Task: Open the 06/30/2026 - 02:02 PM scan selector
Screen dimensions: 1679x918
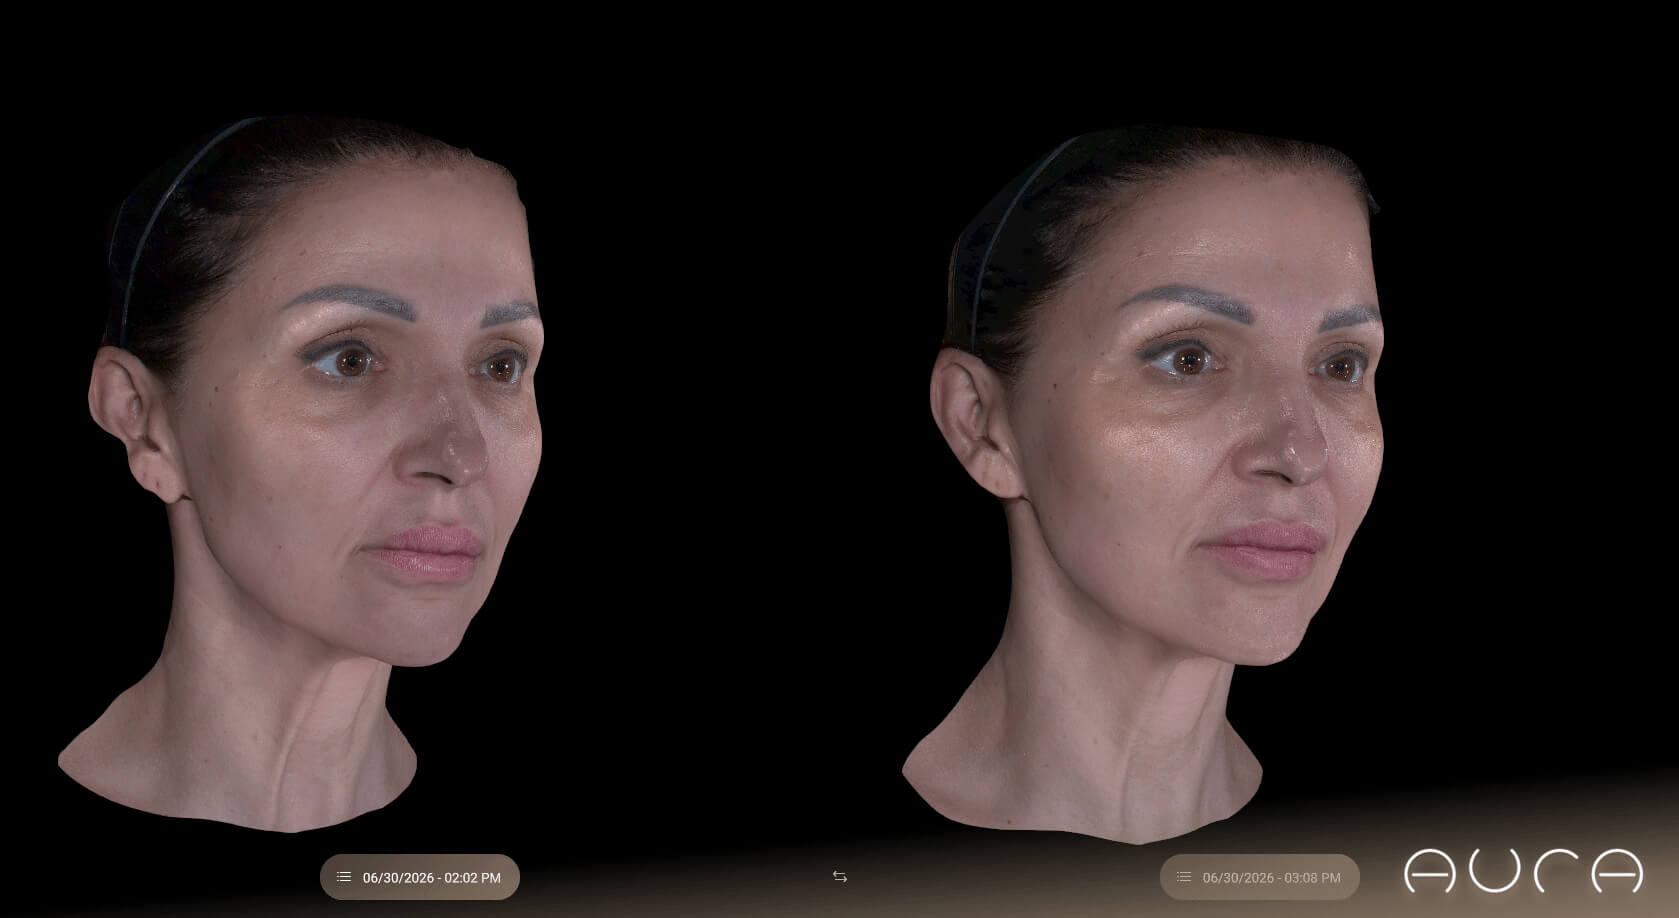Action: (x=420, y=877)
